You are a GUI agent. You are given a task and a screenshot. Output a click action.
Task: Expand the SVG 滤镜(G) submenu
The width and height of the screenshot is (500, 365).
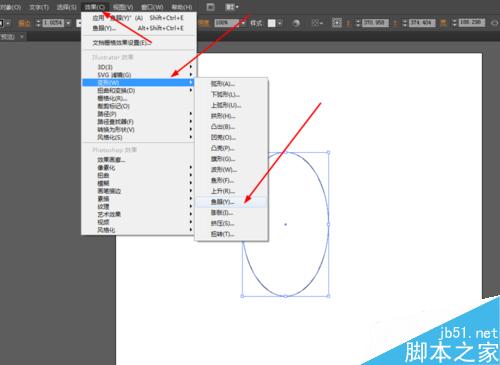coord(138,75)
